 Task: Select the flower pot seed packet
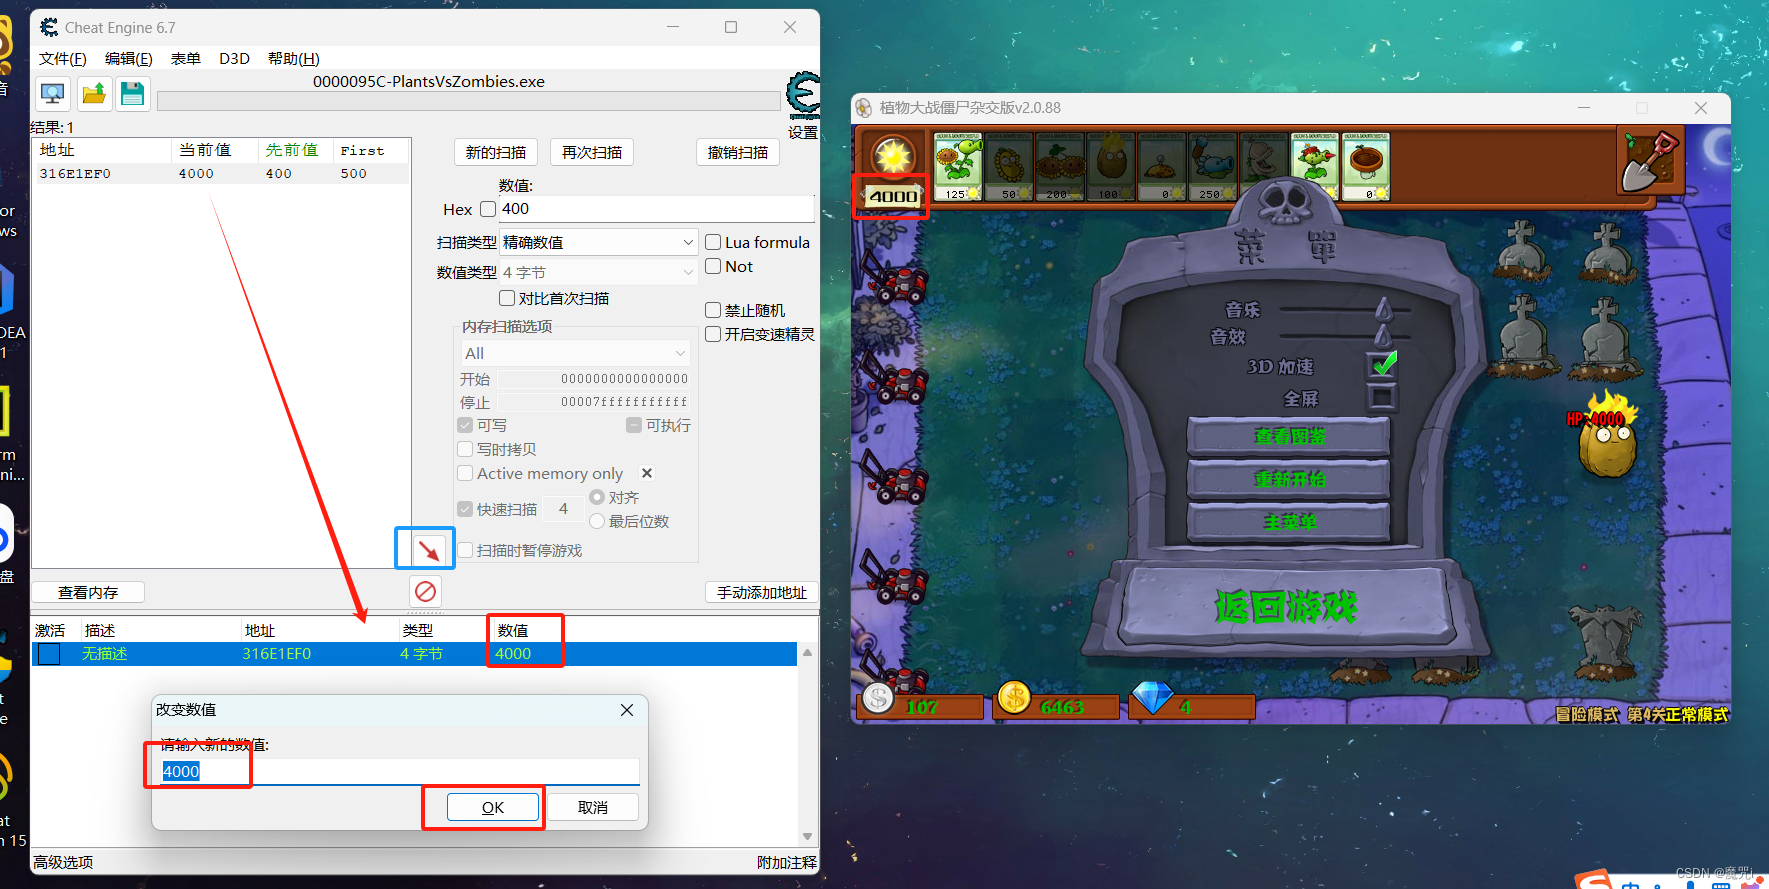coord(1366,166)
